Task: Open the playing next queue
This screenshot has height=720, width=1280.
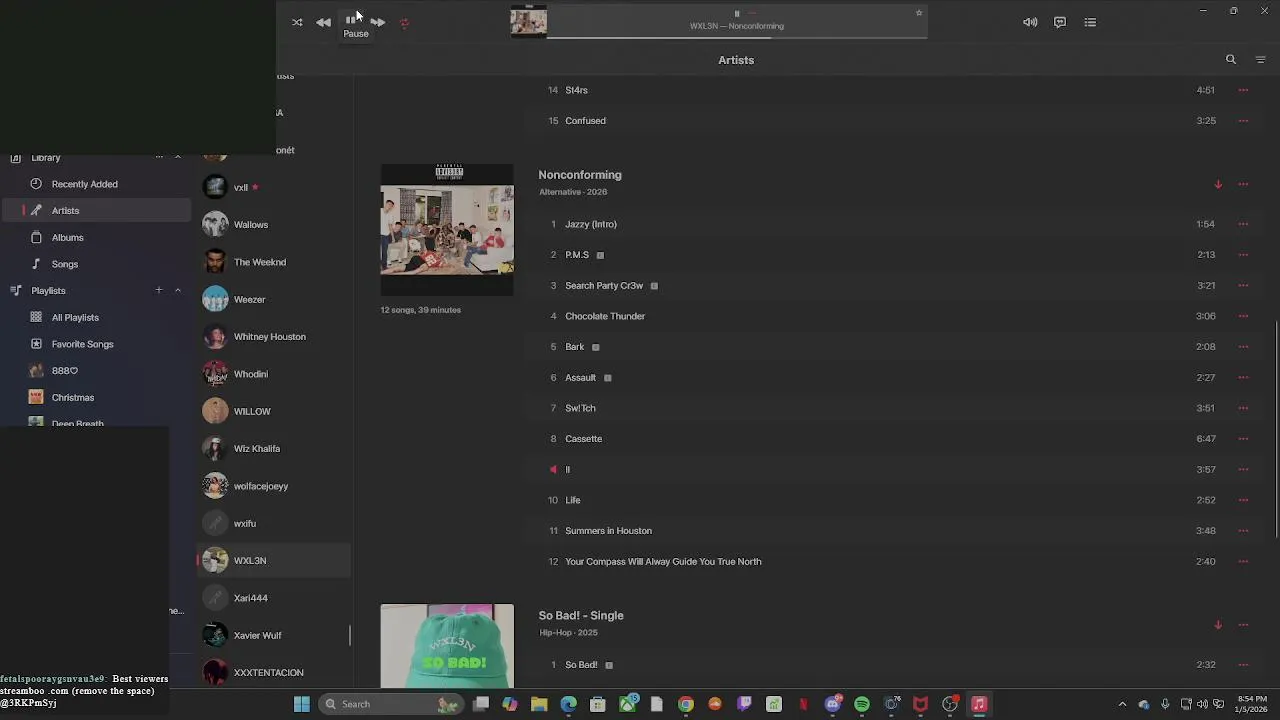Action: 1090,22
